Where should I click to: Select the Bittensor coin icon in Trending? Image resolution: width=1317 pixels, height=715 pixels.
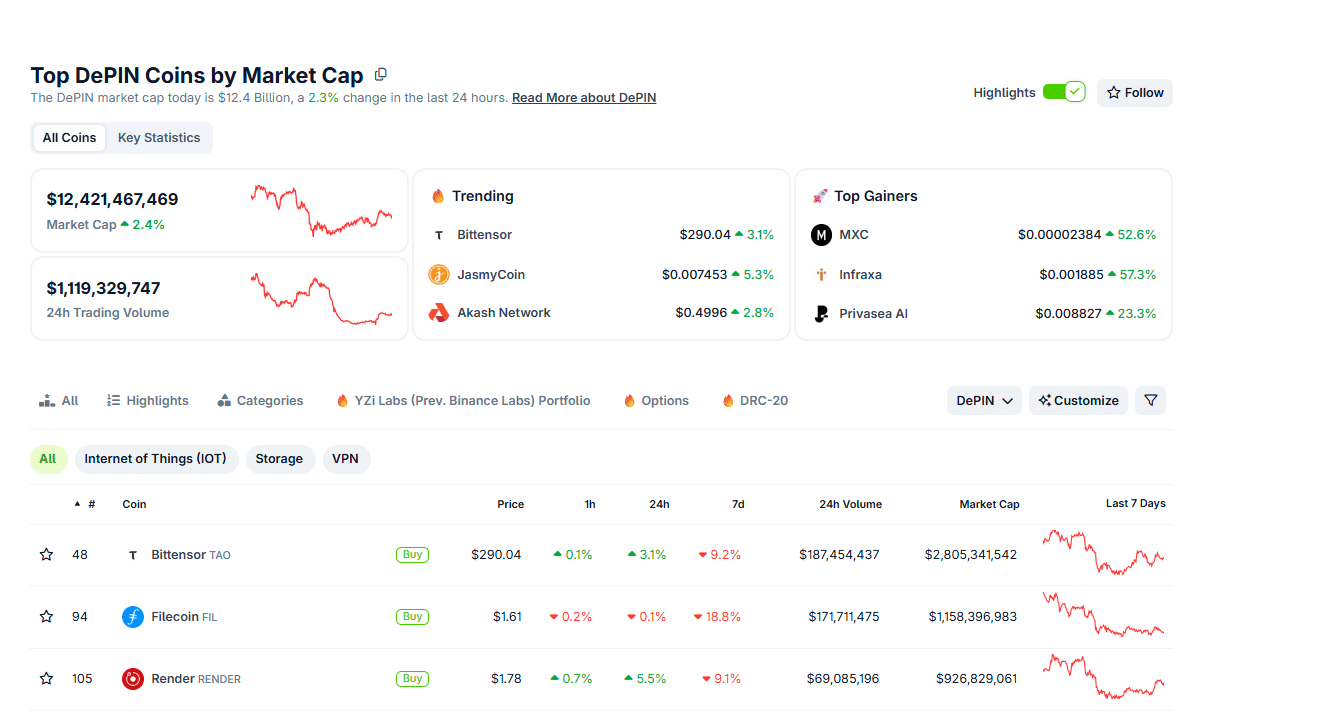tap(438, 234)
